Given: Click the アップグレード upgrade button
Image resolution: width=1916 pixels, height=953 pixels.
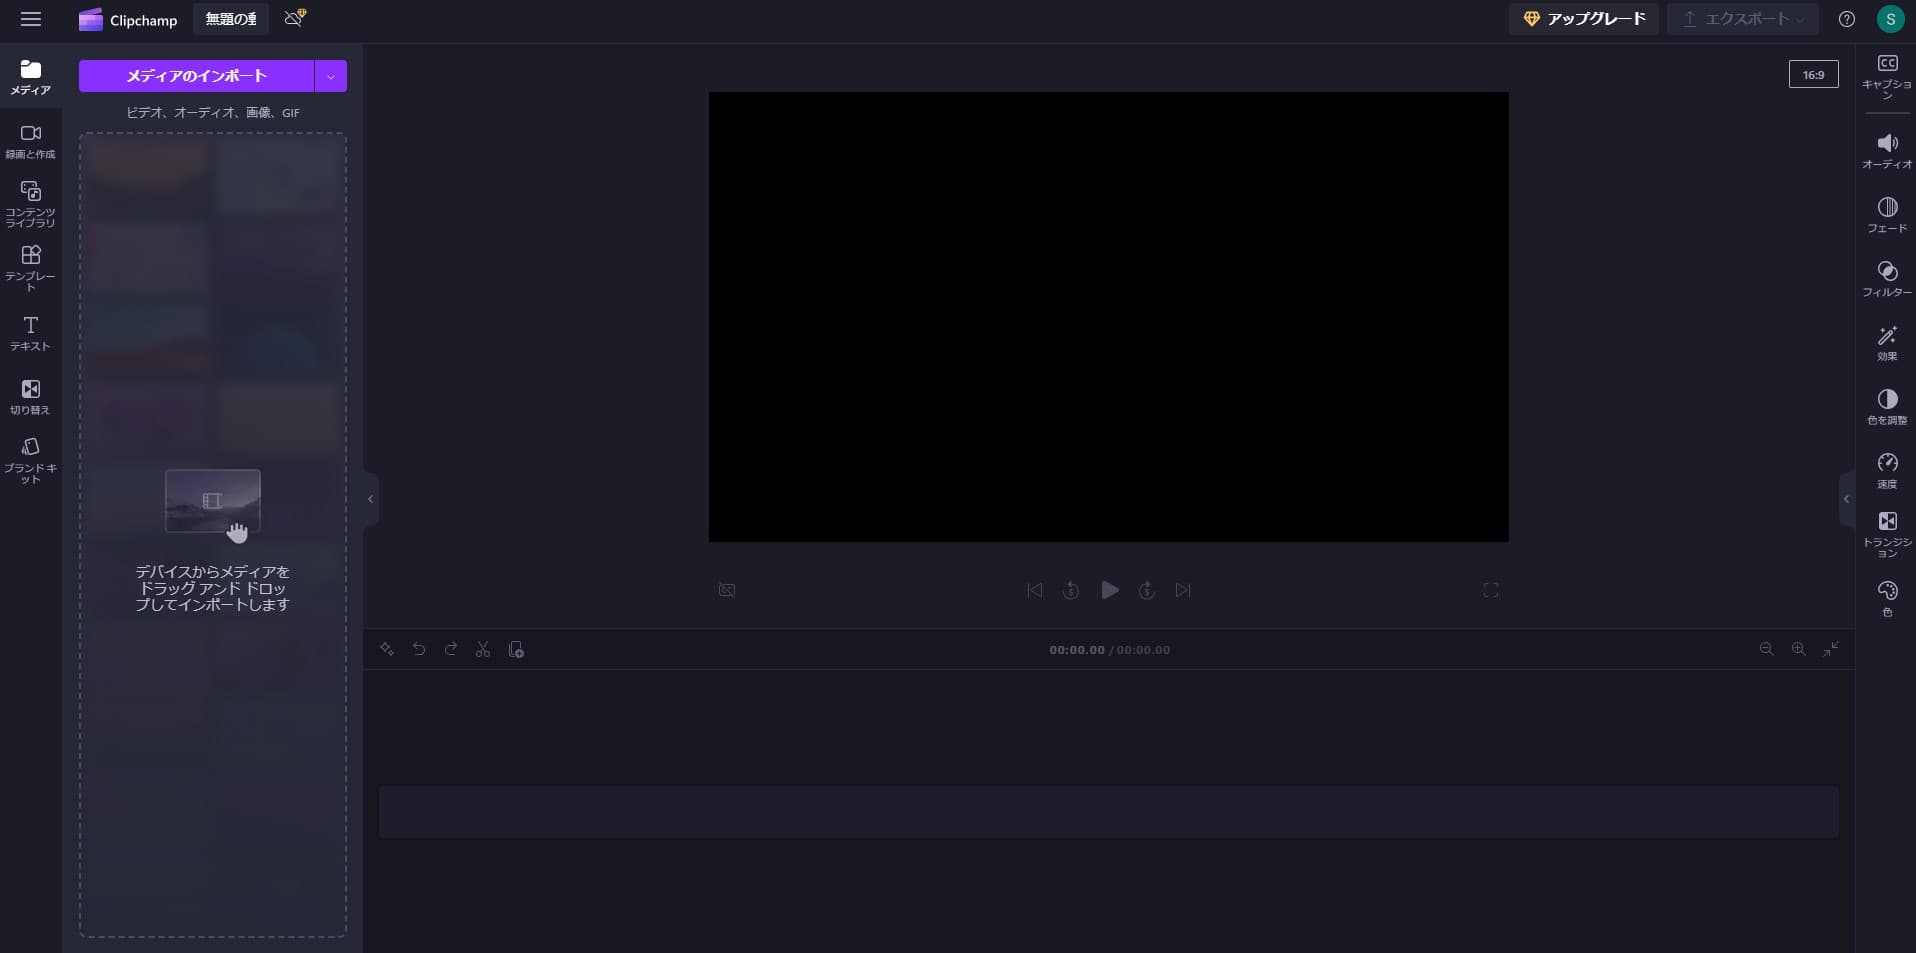Looking at the screenshot, I should [x=1584, y=19].
